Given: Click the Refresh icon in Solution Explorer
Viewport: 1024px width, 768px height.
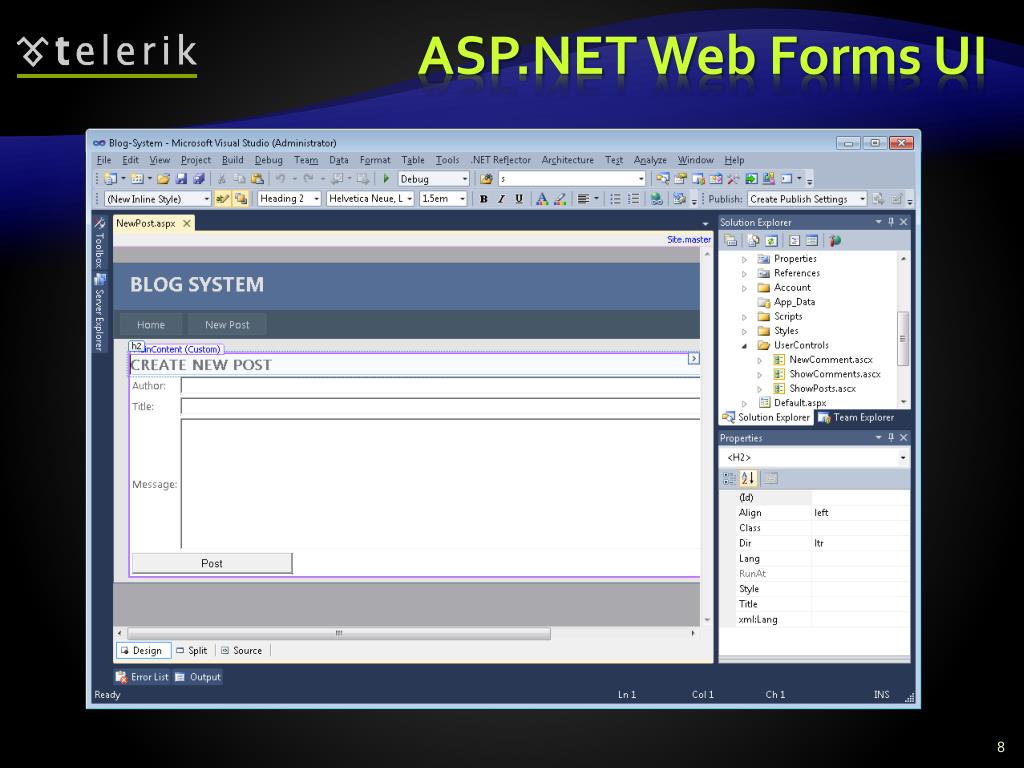Looking at the screenshot, I should [x=771, y=240].
